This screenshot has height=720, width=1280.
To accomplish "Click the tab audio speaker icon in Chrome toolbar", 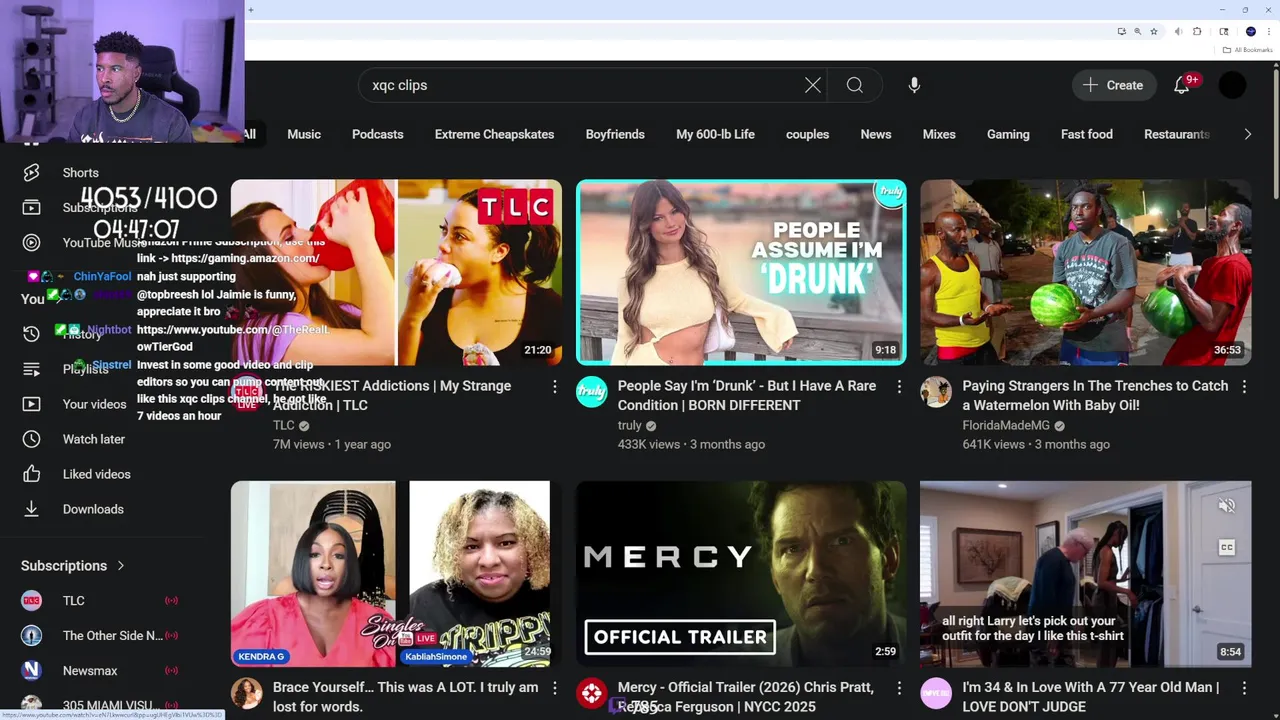I will [x=1179, y=31].
